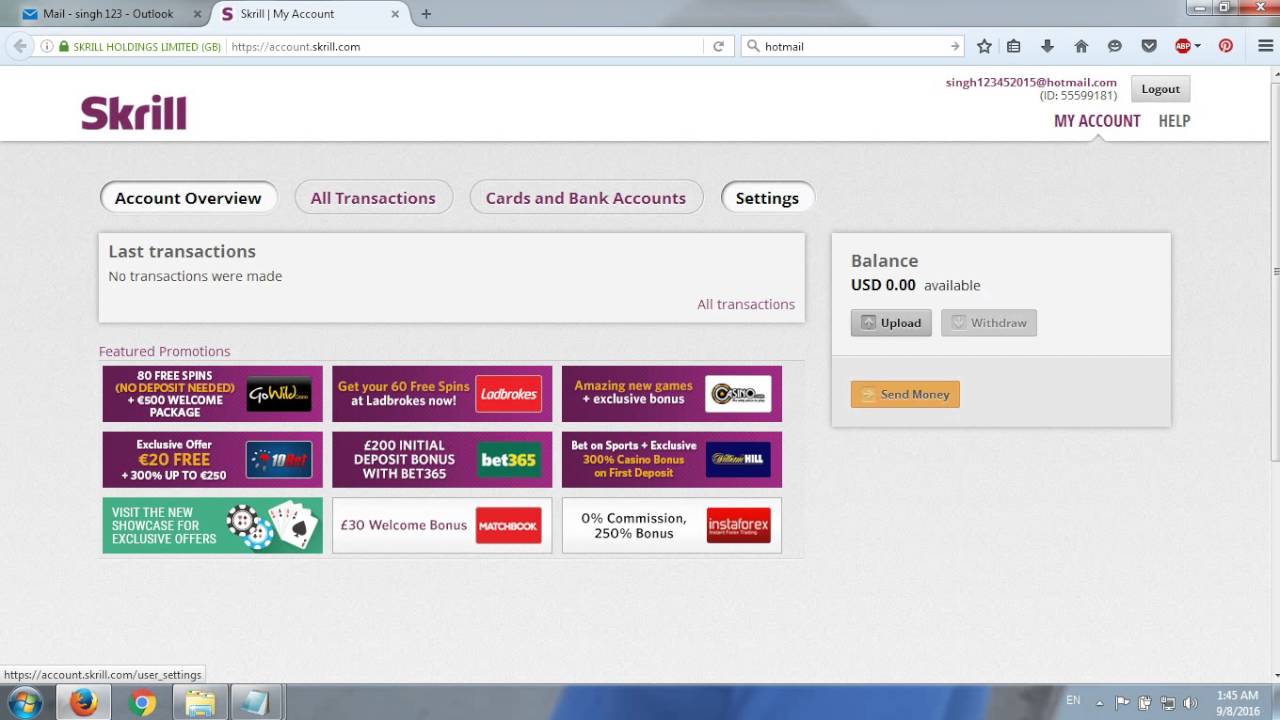Open the All transactions link

point(746,304)
